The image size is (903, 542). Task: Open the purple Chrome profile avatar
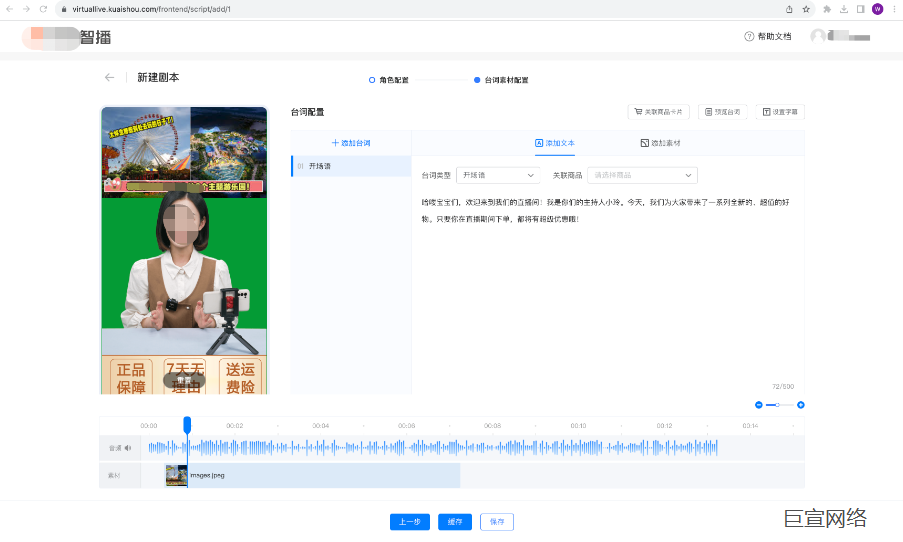coord(877,9)
